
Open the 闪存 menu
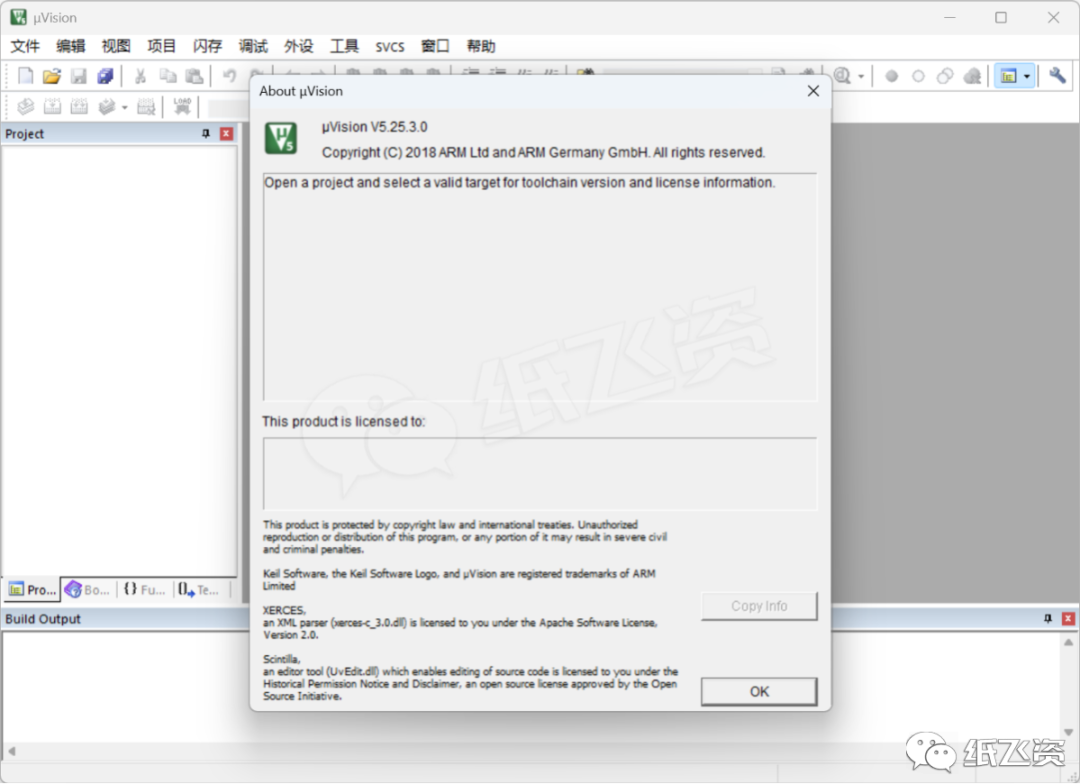[207, 46]
